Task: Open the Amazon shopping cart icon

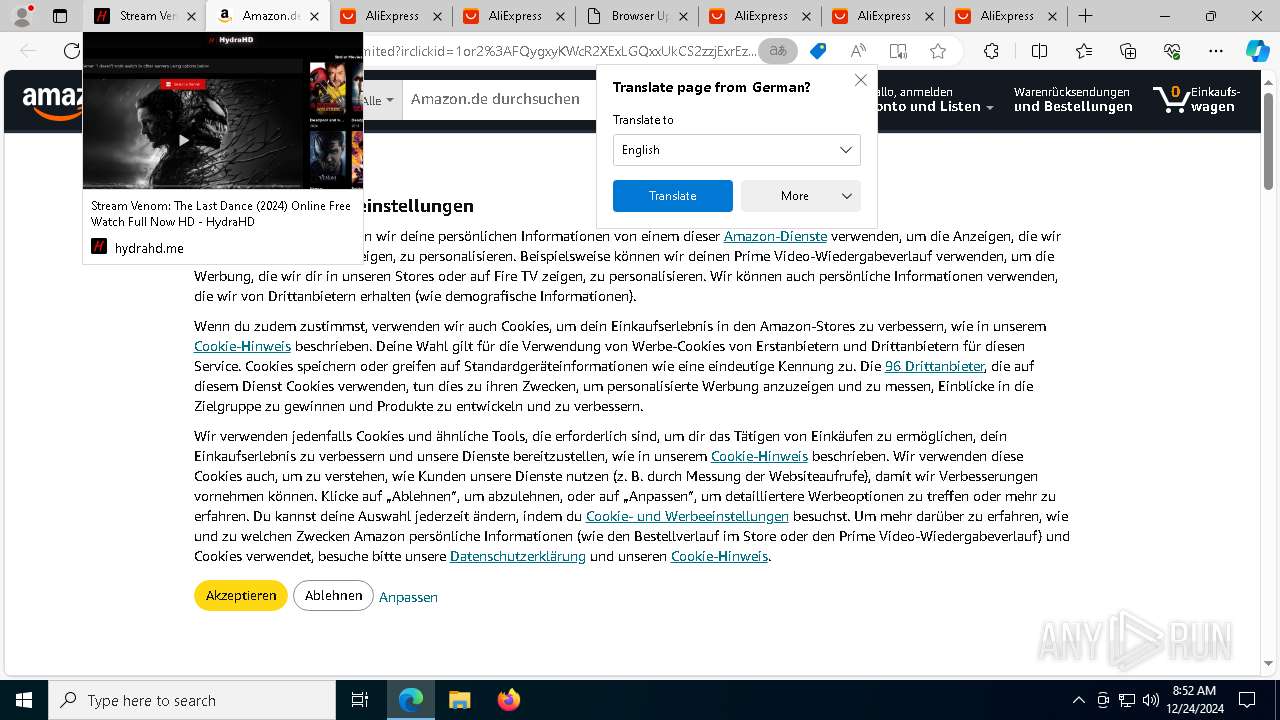Action: coord(1196,99)
